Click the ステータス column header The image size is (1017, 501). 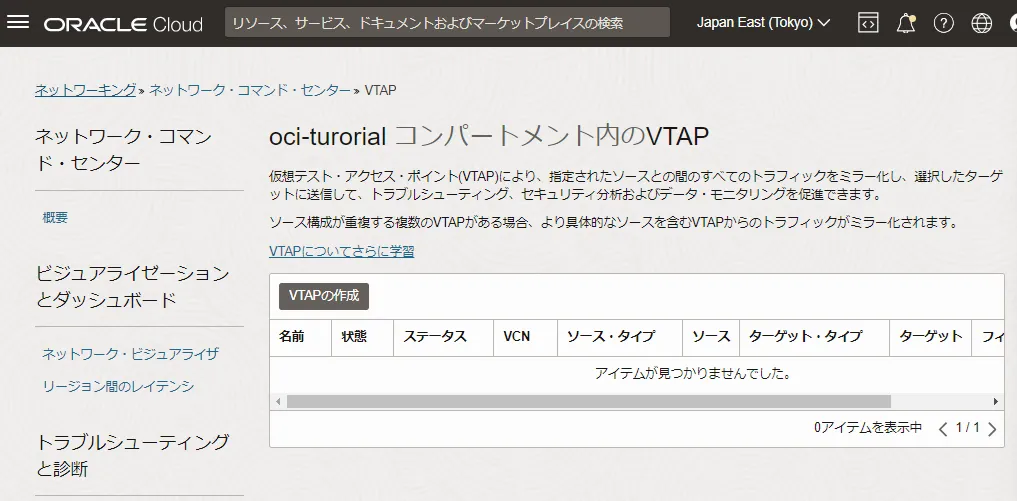[443, 337]
